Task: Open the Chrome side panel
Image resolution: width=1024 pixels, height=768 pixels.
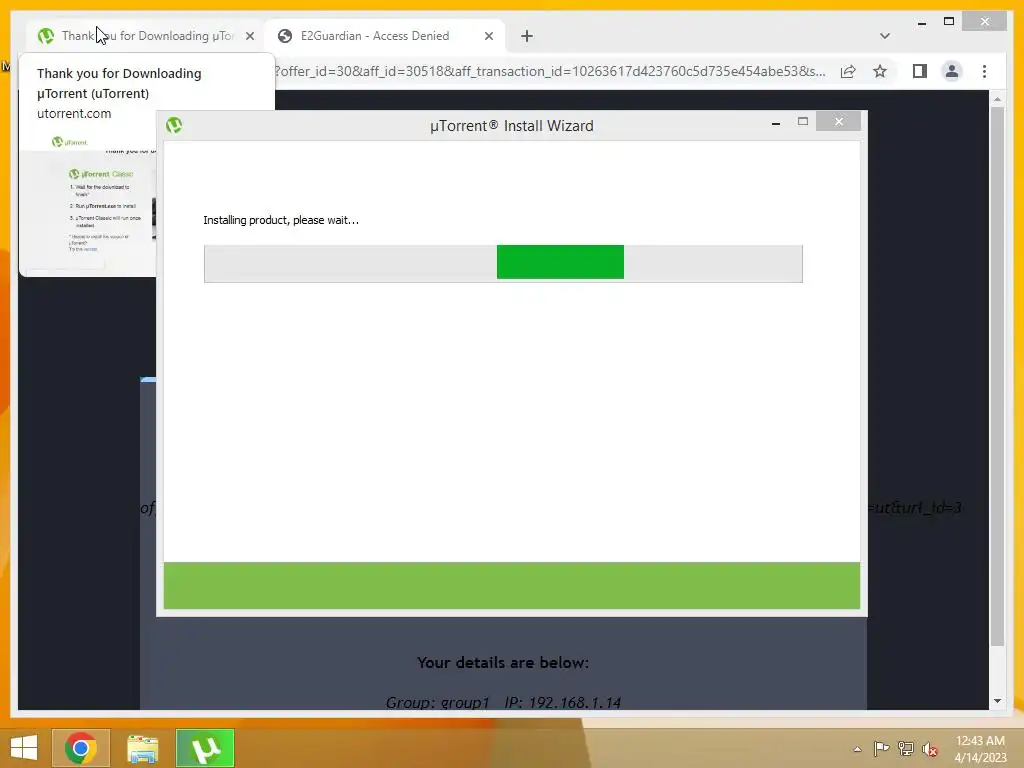Action: pos(920,71)
